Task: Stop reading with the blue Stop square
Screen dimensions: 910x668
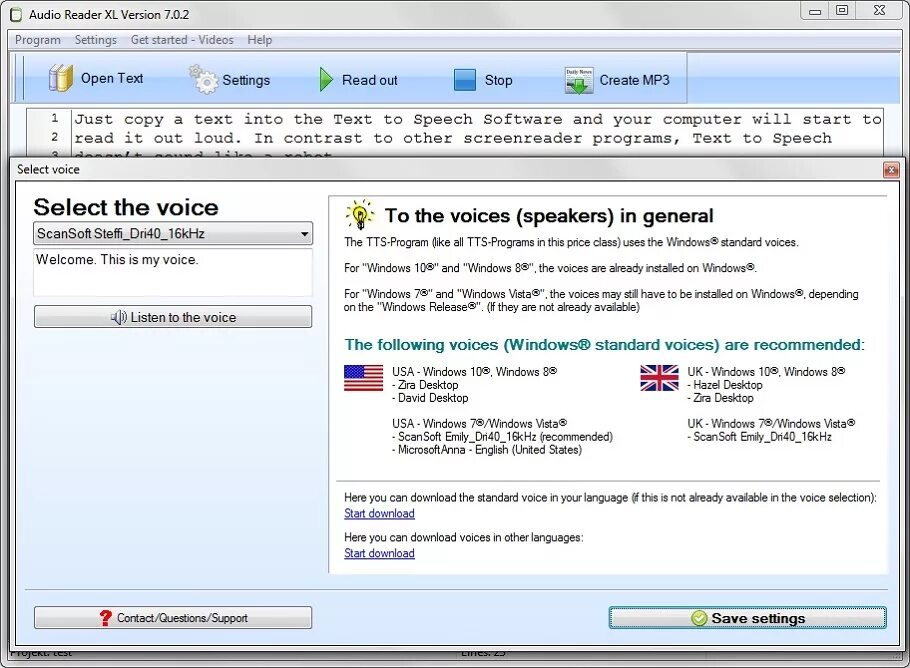Action: click(x=464, y=80)
